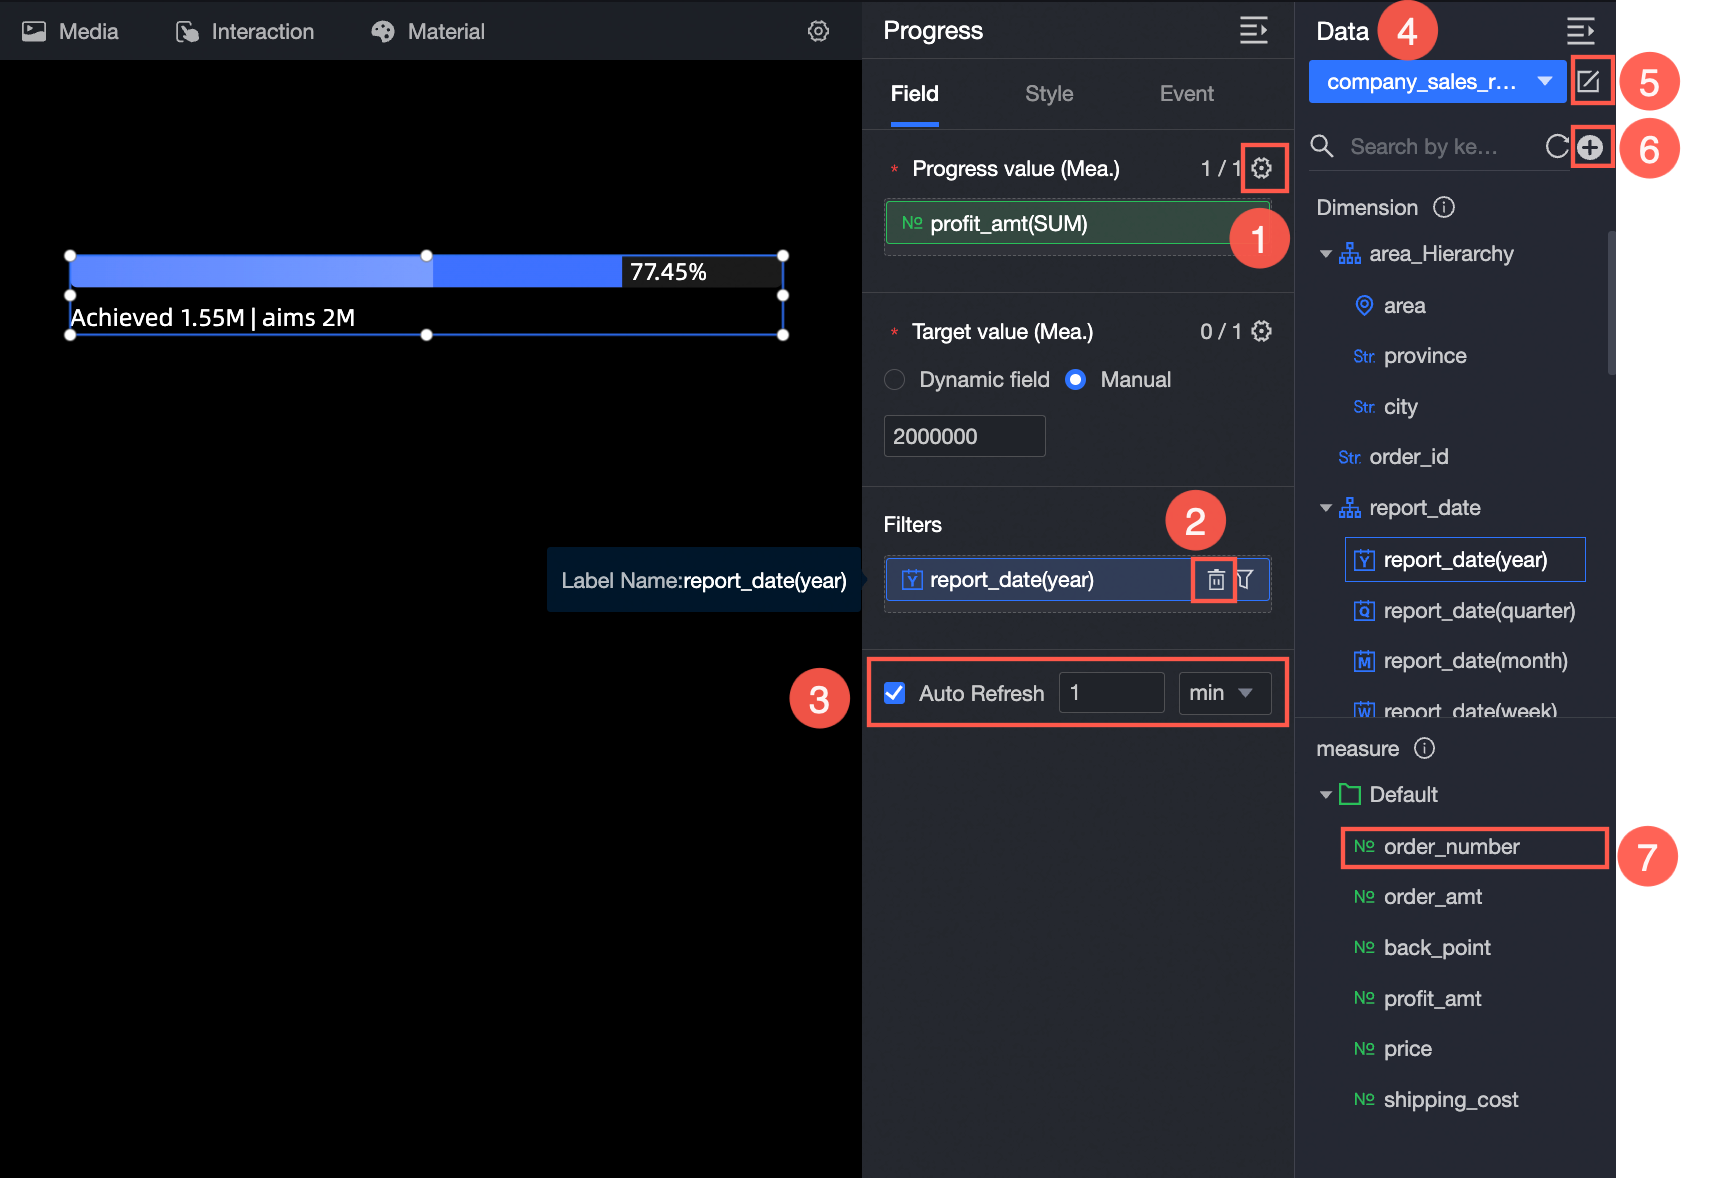The image size is (1718, 1178).
Task: Collapse the Default measure folder
Action: pos(1326,795)
